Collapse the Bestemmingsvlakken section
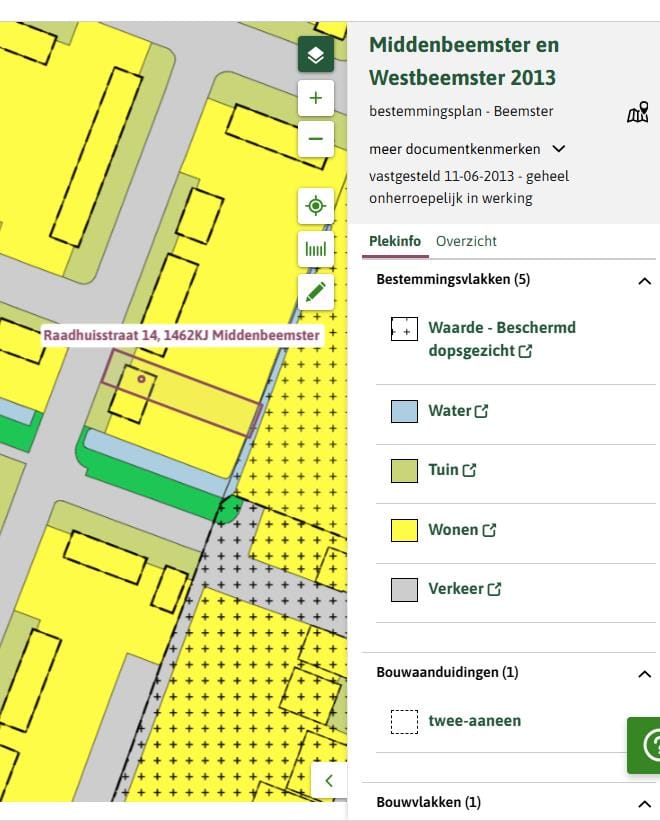The width and height of the screenshot is (660, 821). (644, 280)
